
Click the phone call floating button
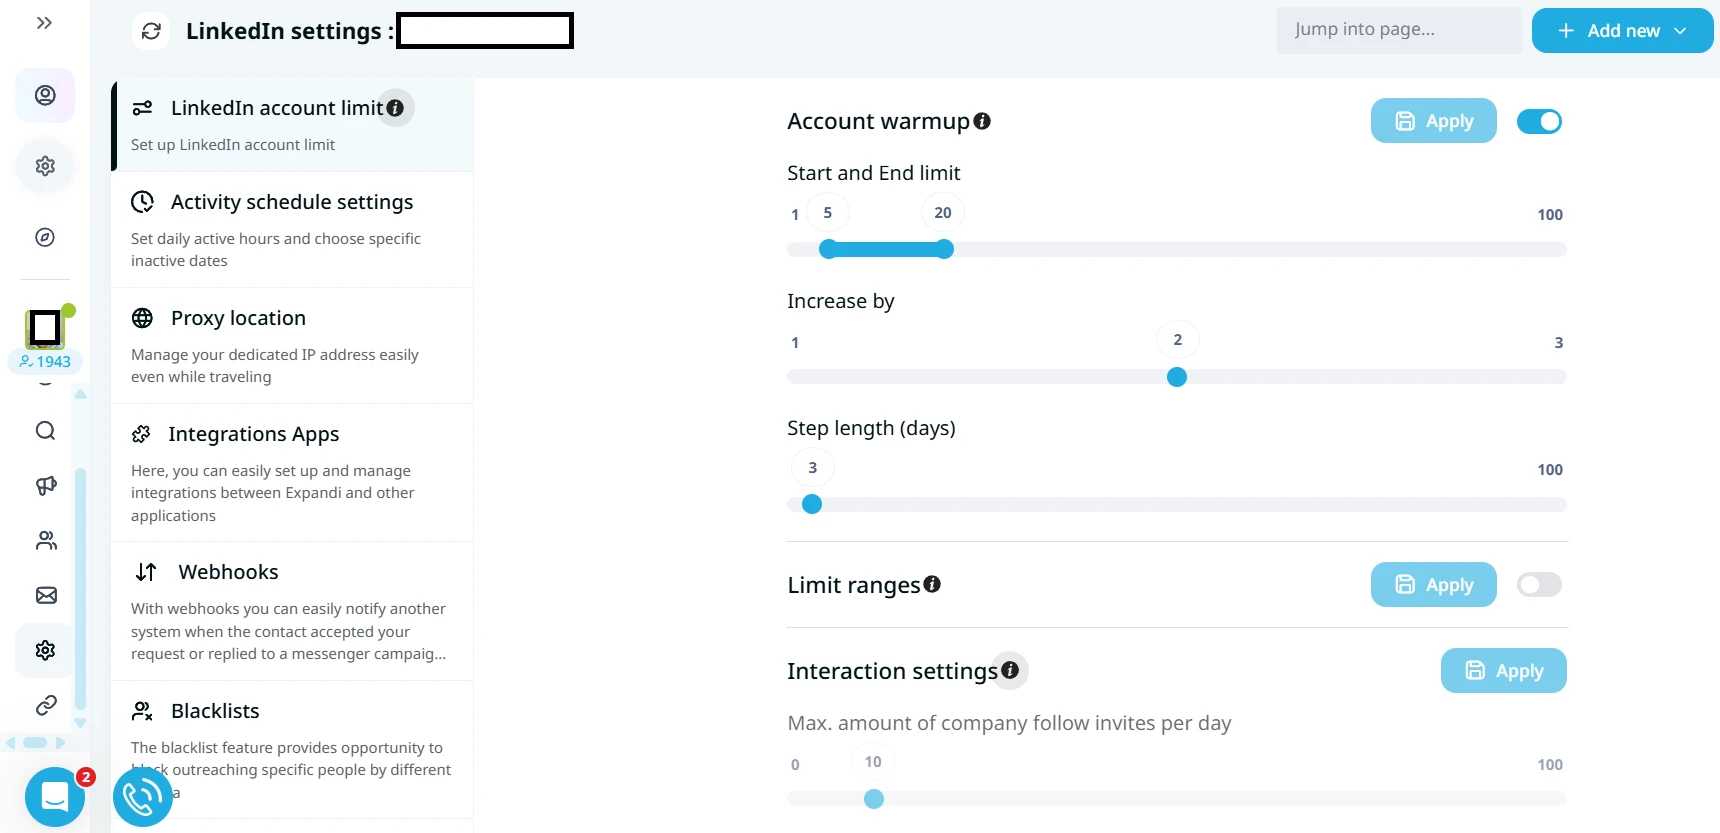point(143,797)
